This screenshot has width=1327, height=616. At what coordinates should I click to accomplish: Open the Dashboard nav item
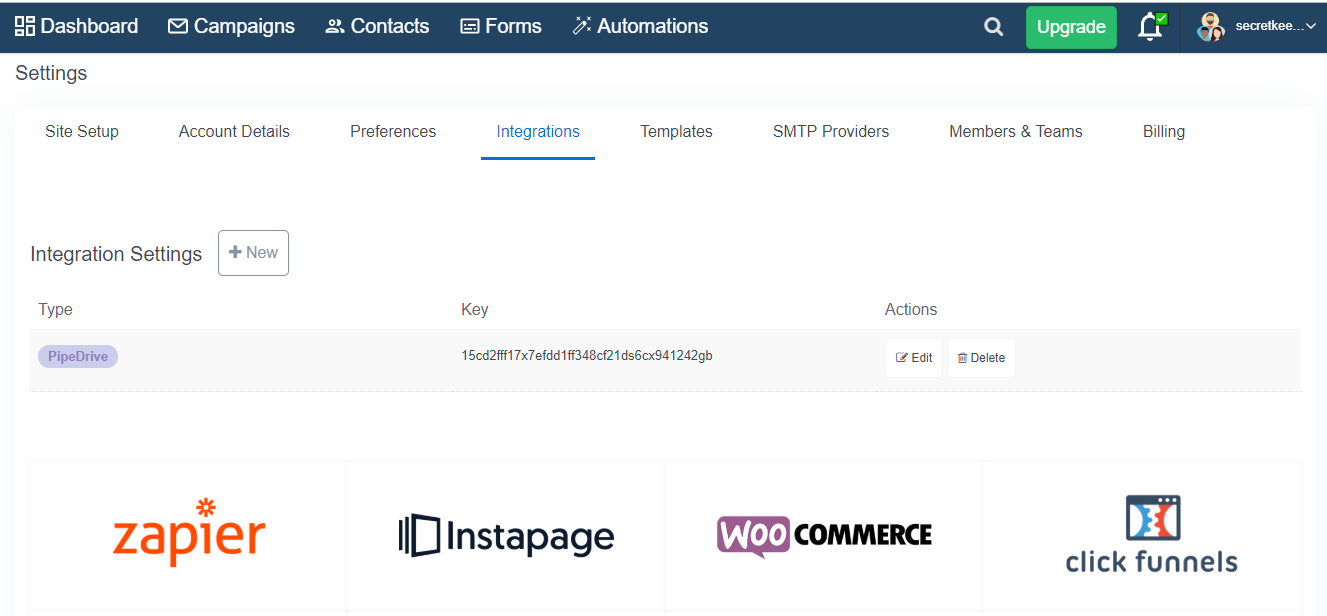(x=76, y=27)
